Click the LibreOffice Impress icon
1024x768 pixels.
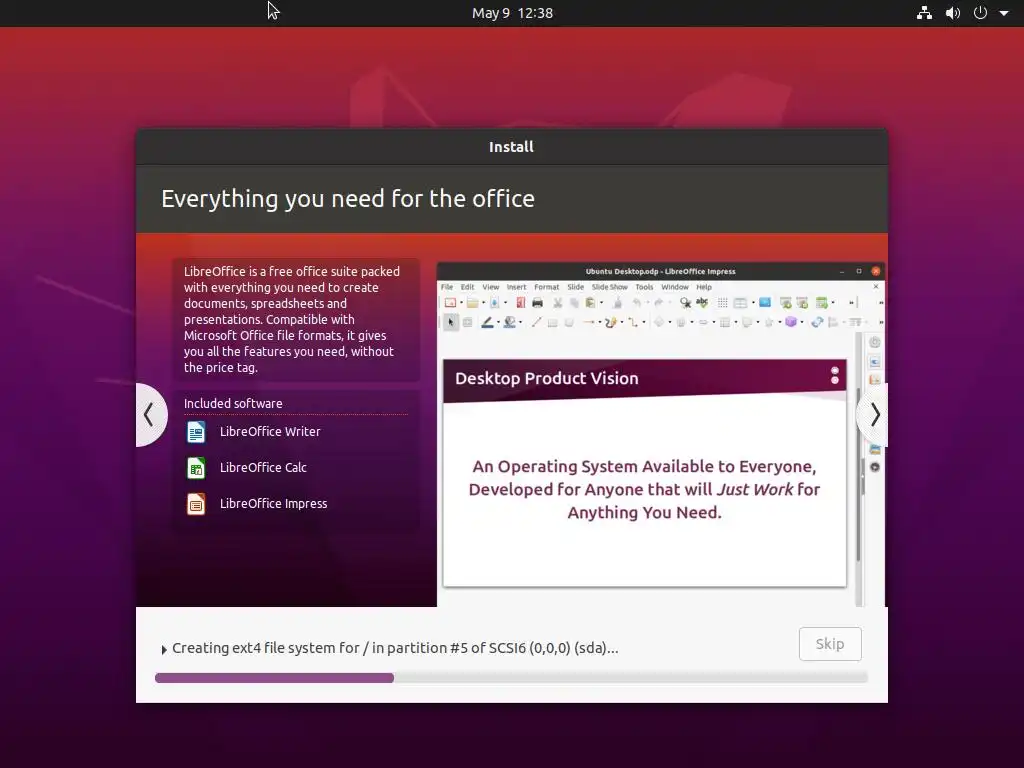click(x=196, y=504)
